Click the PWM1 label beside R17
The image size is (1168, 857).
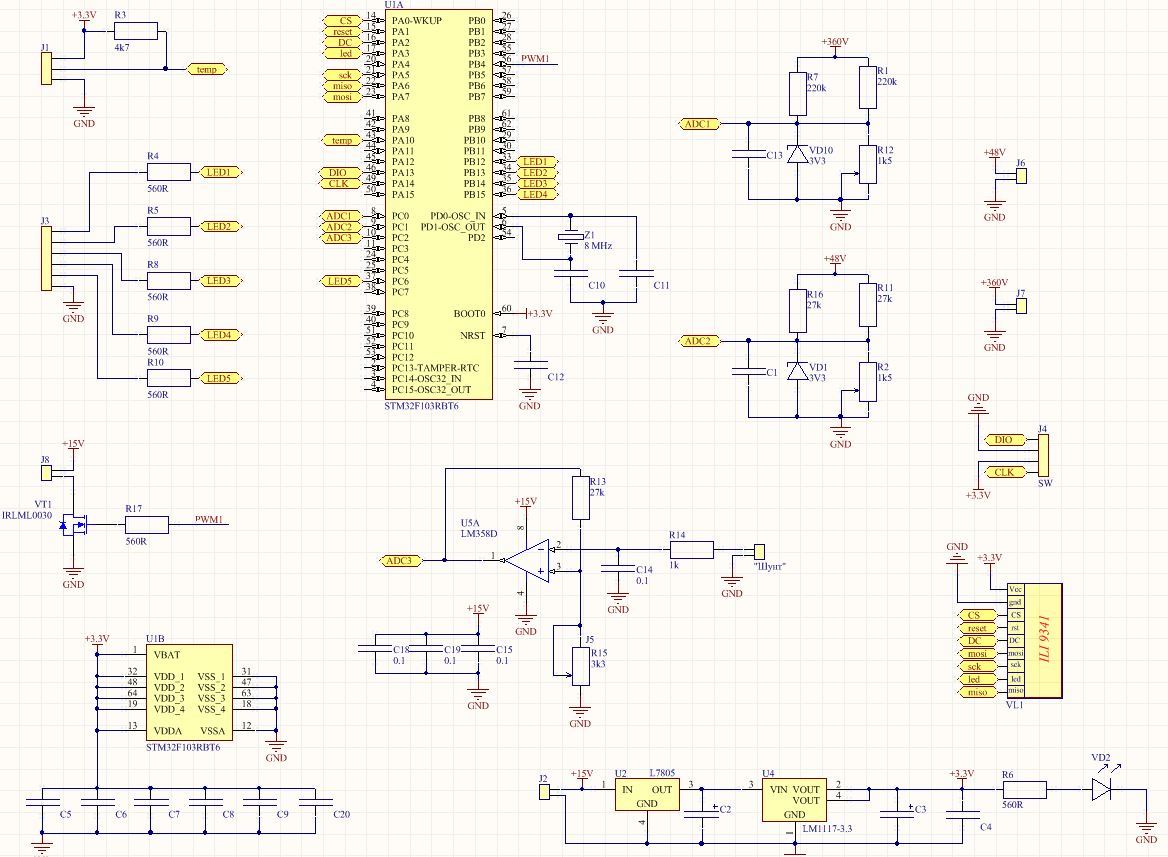click(209, 519)
